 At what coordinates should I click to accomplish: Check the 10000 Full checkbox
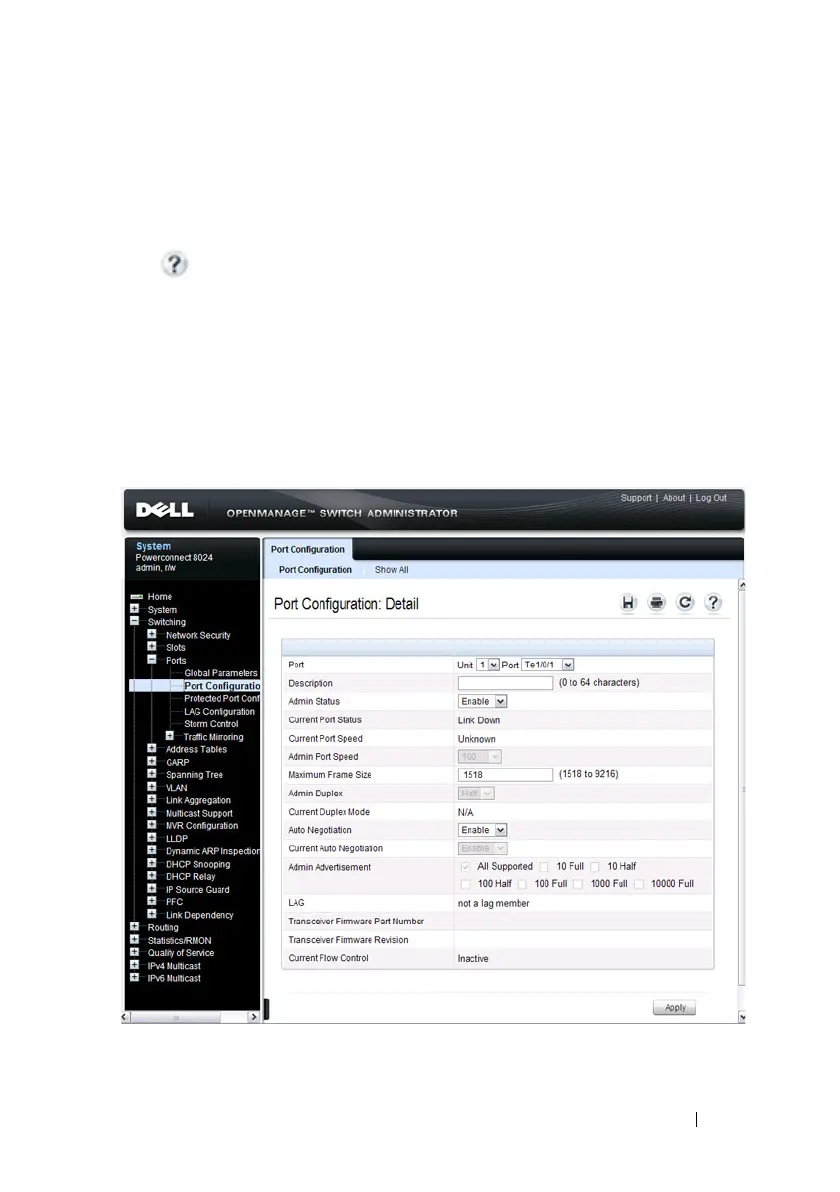tap(639, 884)
